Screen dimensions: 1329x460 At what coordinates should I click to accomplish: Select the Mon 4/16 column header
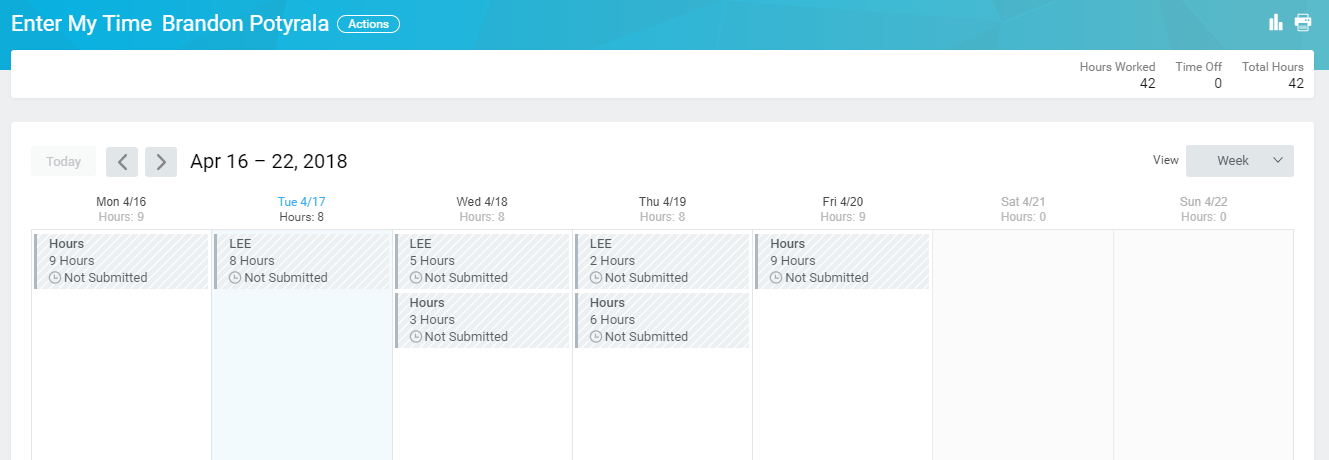pyautogui.click(x=121, y=202)
